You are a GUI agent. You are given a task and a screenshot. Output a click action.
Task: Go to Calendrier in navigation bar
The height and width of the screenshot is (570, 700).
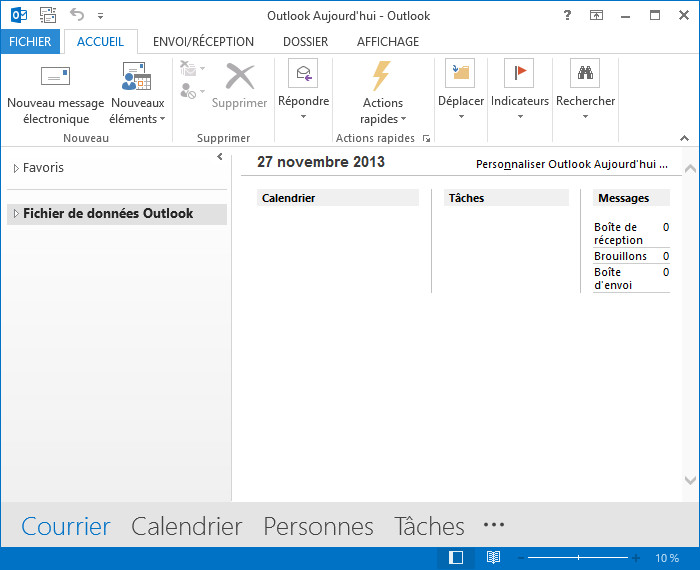click(186, 527)
